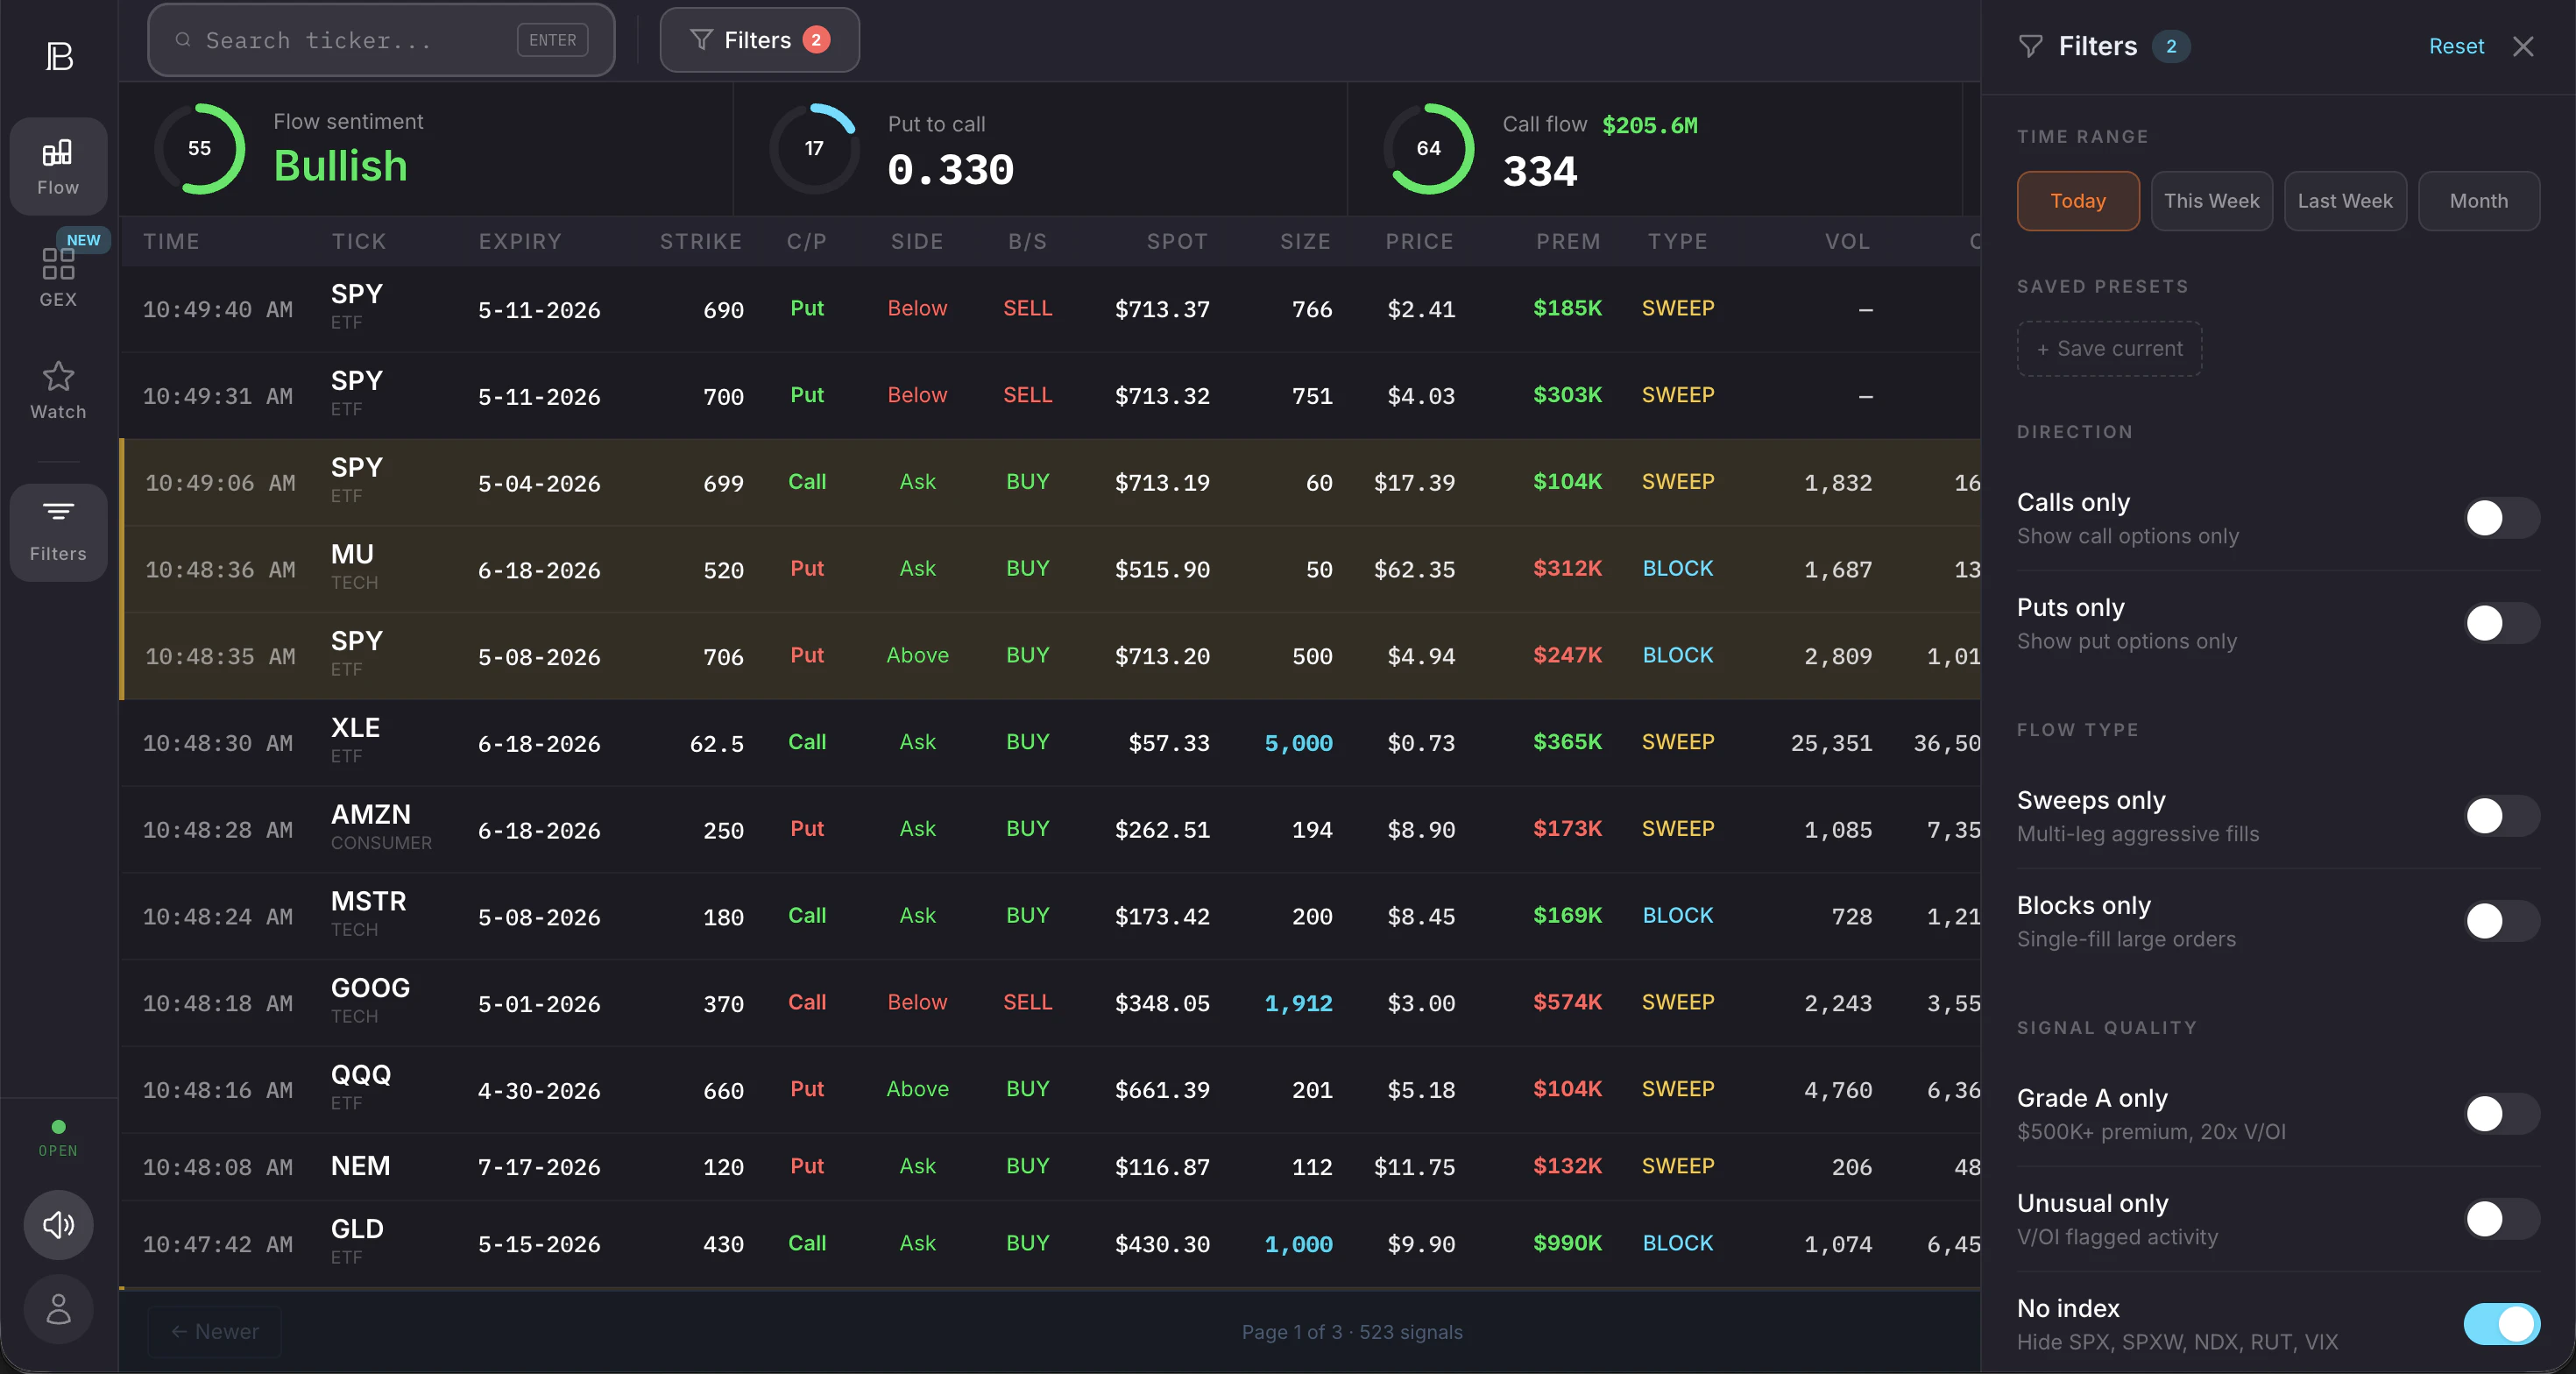Open the Flow view in sidebar

(x=58, y=166)
